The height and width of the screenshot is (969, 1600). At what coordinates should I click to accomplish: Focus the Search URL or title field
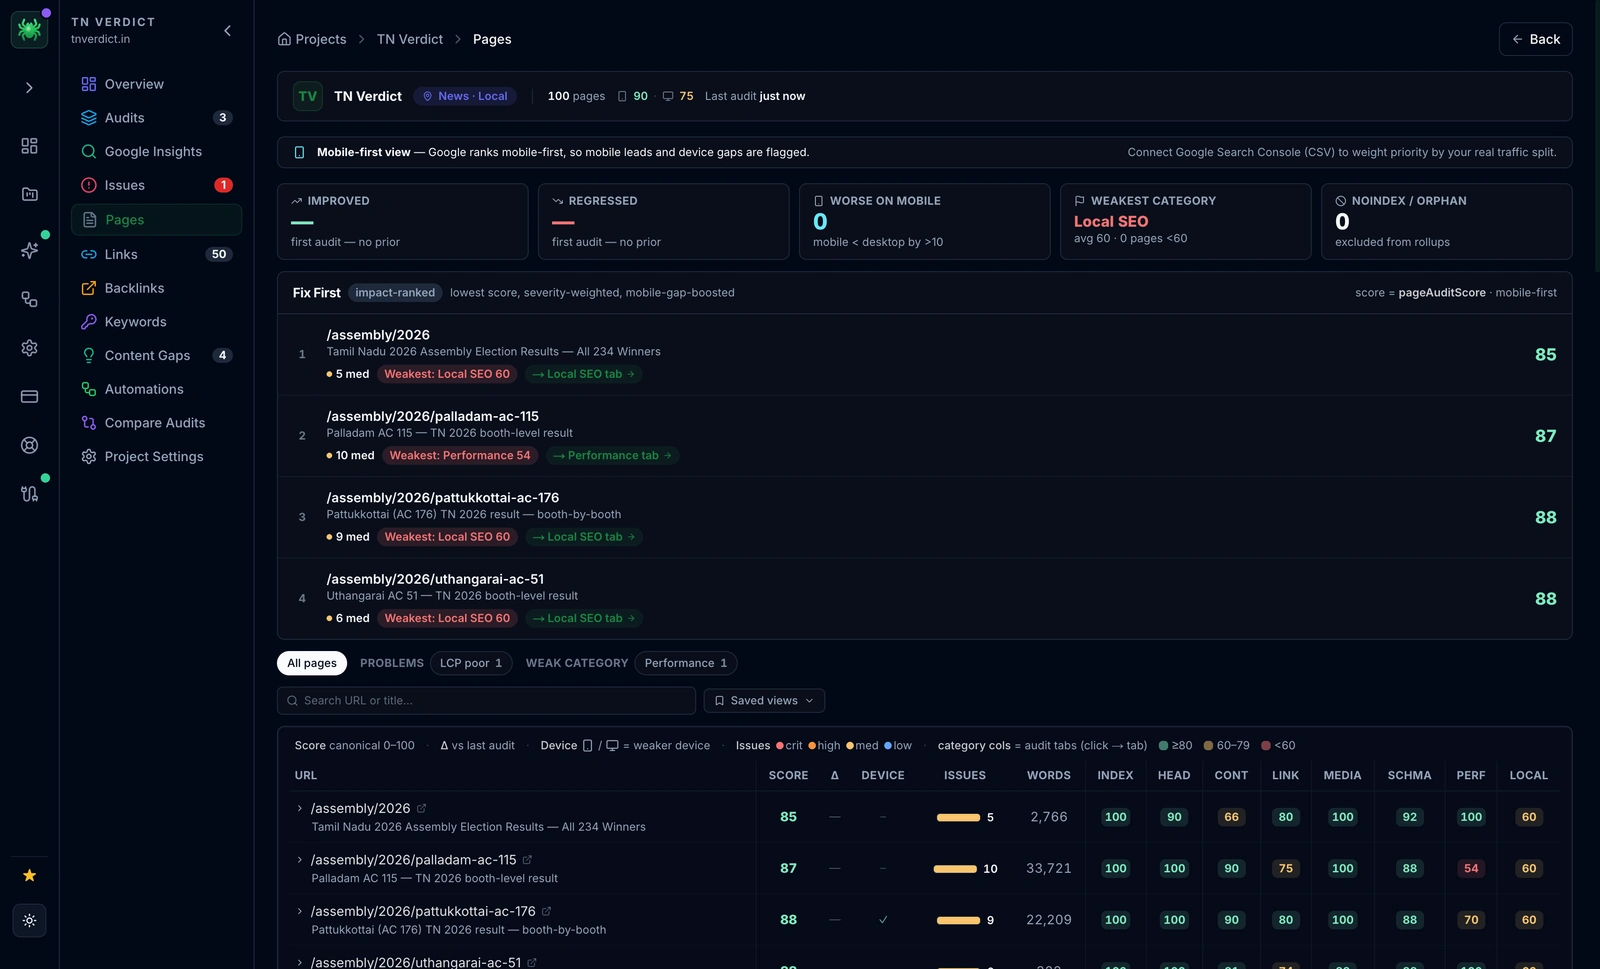(x=486, y=701)
